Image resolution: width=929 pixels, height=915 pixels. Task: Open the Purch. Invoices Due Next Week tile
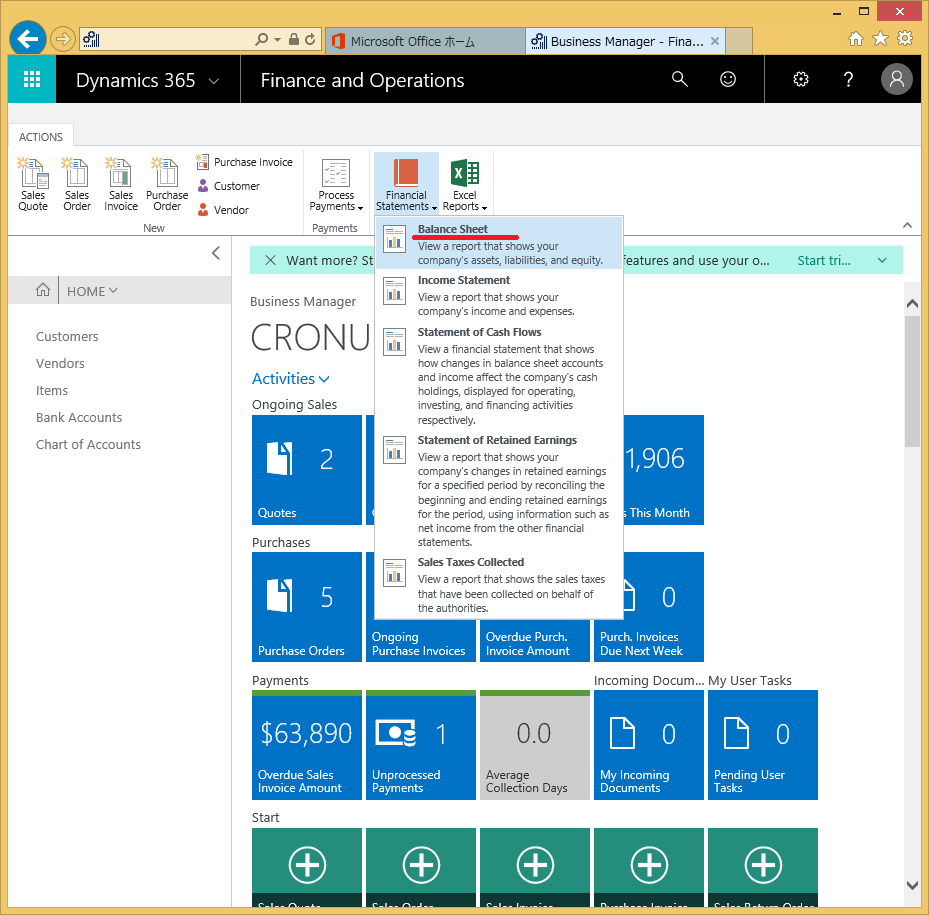tap(649, 607)
